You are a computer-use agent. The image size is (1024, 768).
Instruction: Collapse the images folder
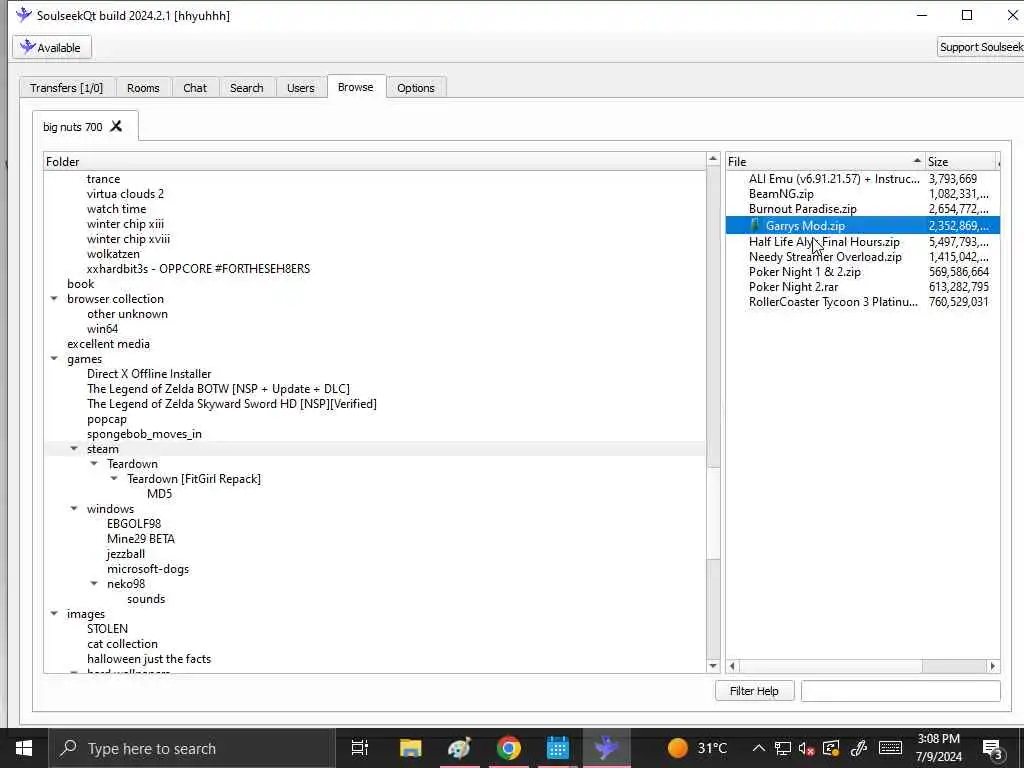(54, 615)
